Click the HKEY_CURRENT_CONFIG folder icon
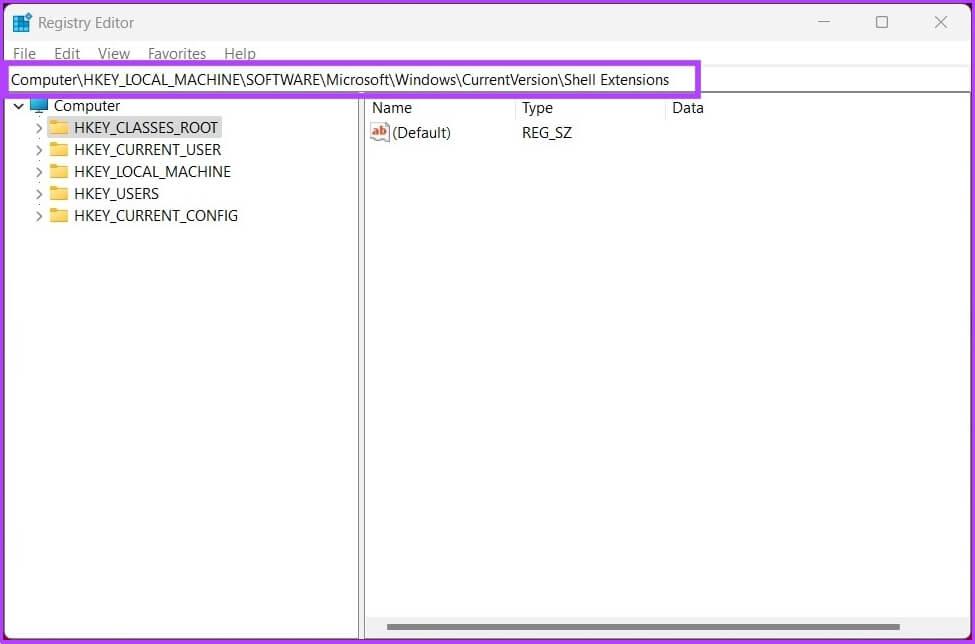Image resolution: width=975 pixels, height=644 pixels. 59,216
